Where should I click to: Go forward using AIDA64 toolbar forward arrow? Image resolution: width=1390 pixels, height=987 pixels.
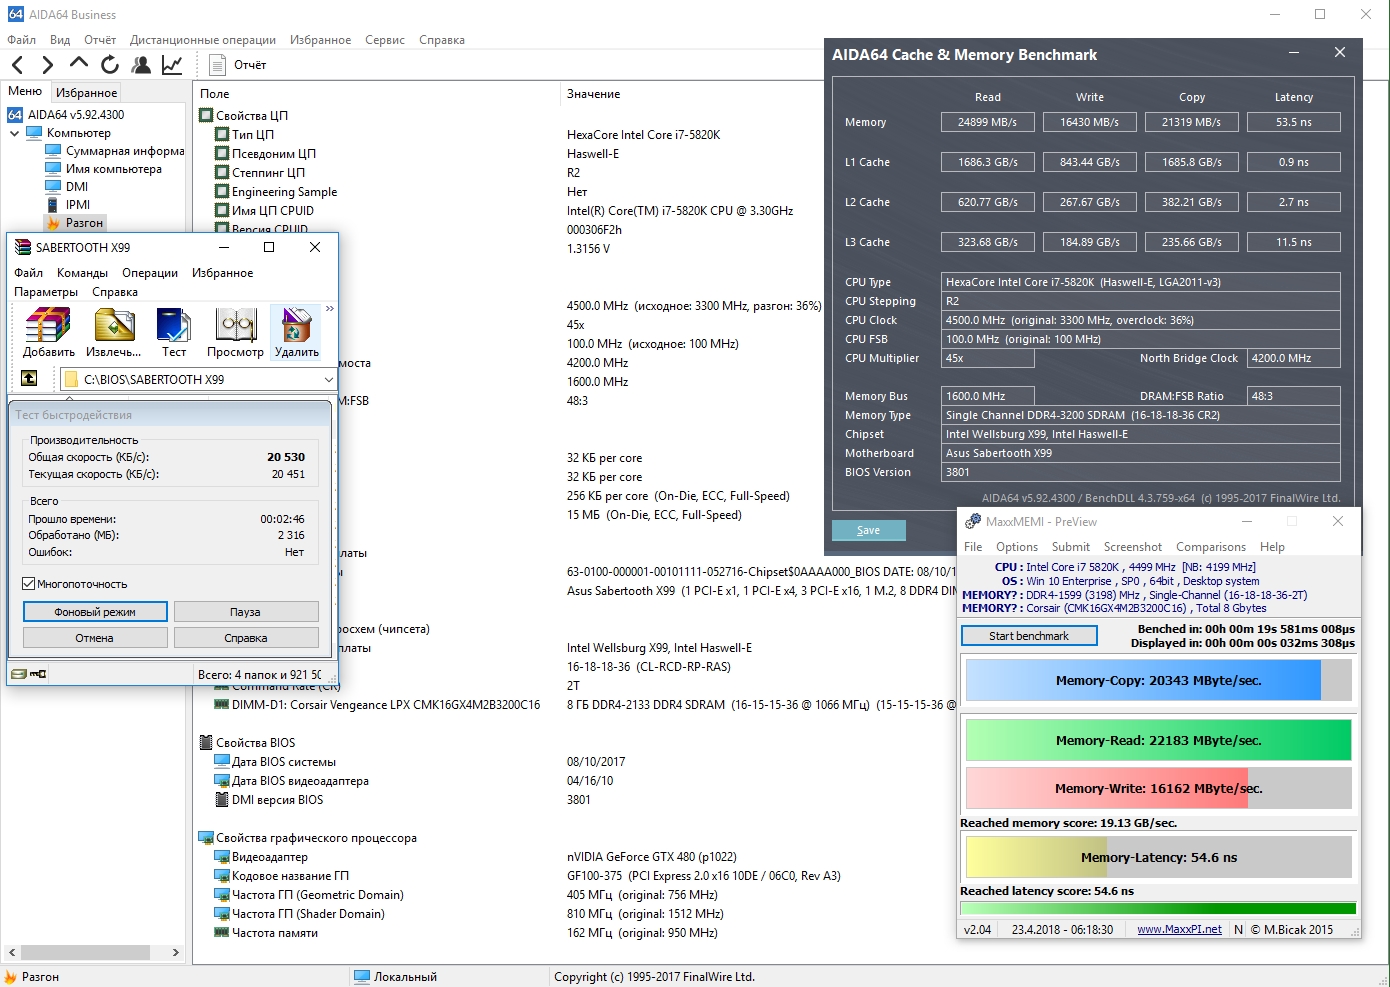47,65
